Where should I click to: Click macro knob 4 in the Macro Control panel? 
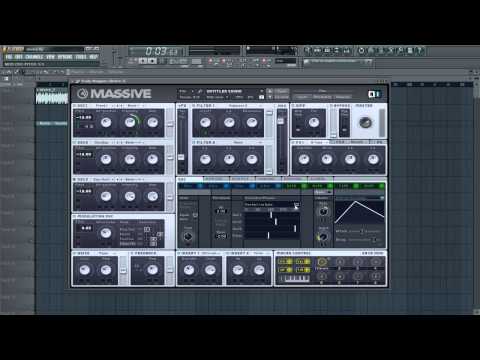(x=375, y=262)
